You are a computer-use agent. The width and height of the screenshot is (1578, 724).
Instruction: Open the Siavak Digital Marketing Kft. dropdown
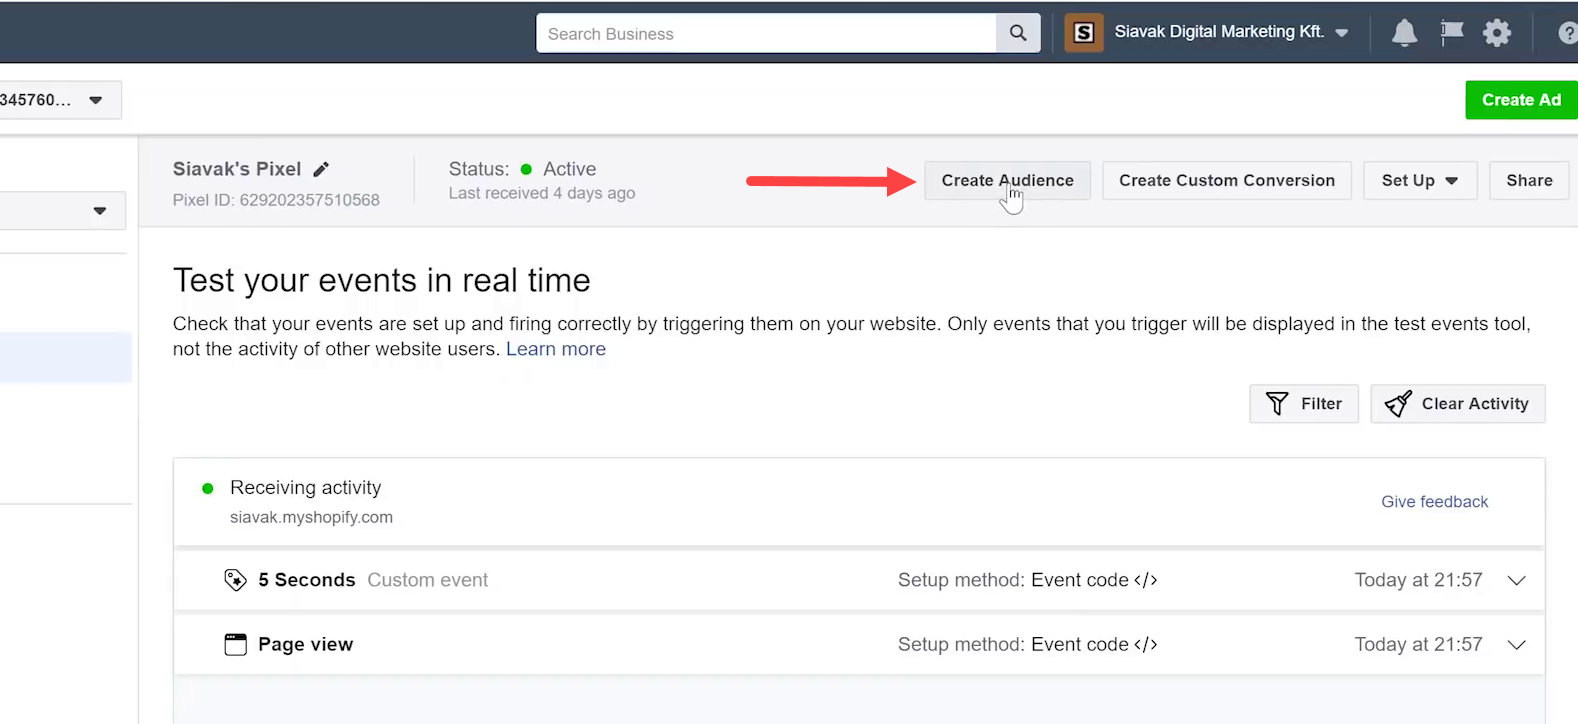tap(1231, 32)
